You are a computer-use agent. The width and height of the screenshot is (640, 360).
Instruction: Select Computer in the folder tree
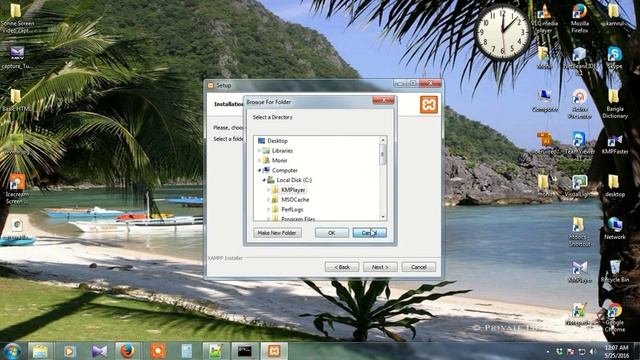coord(284,170)
